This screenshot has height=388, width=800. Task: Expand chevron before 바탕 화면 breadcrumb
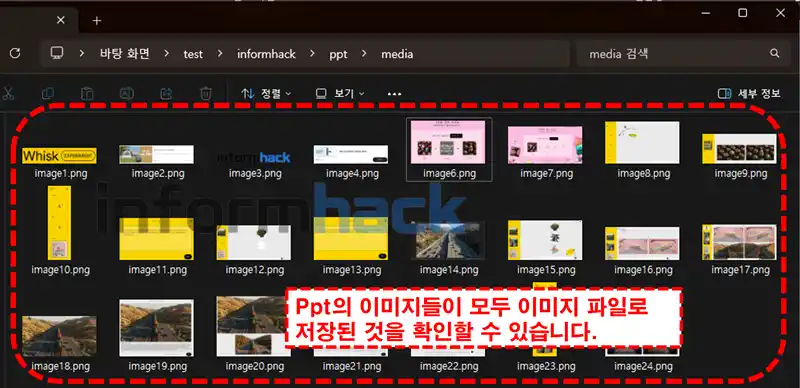tap(82, 54)
